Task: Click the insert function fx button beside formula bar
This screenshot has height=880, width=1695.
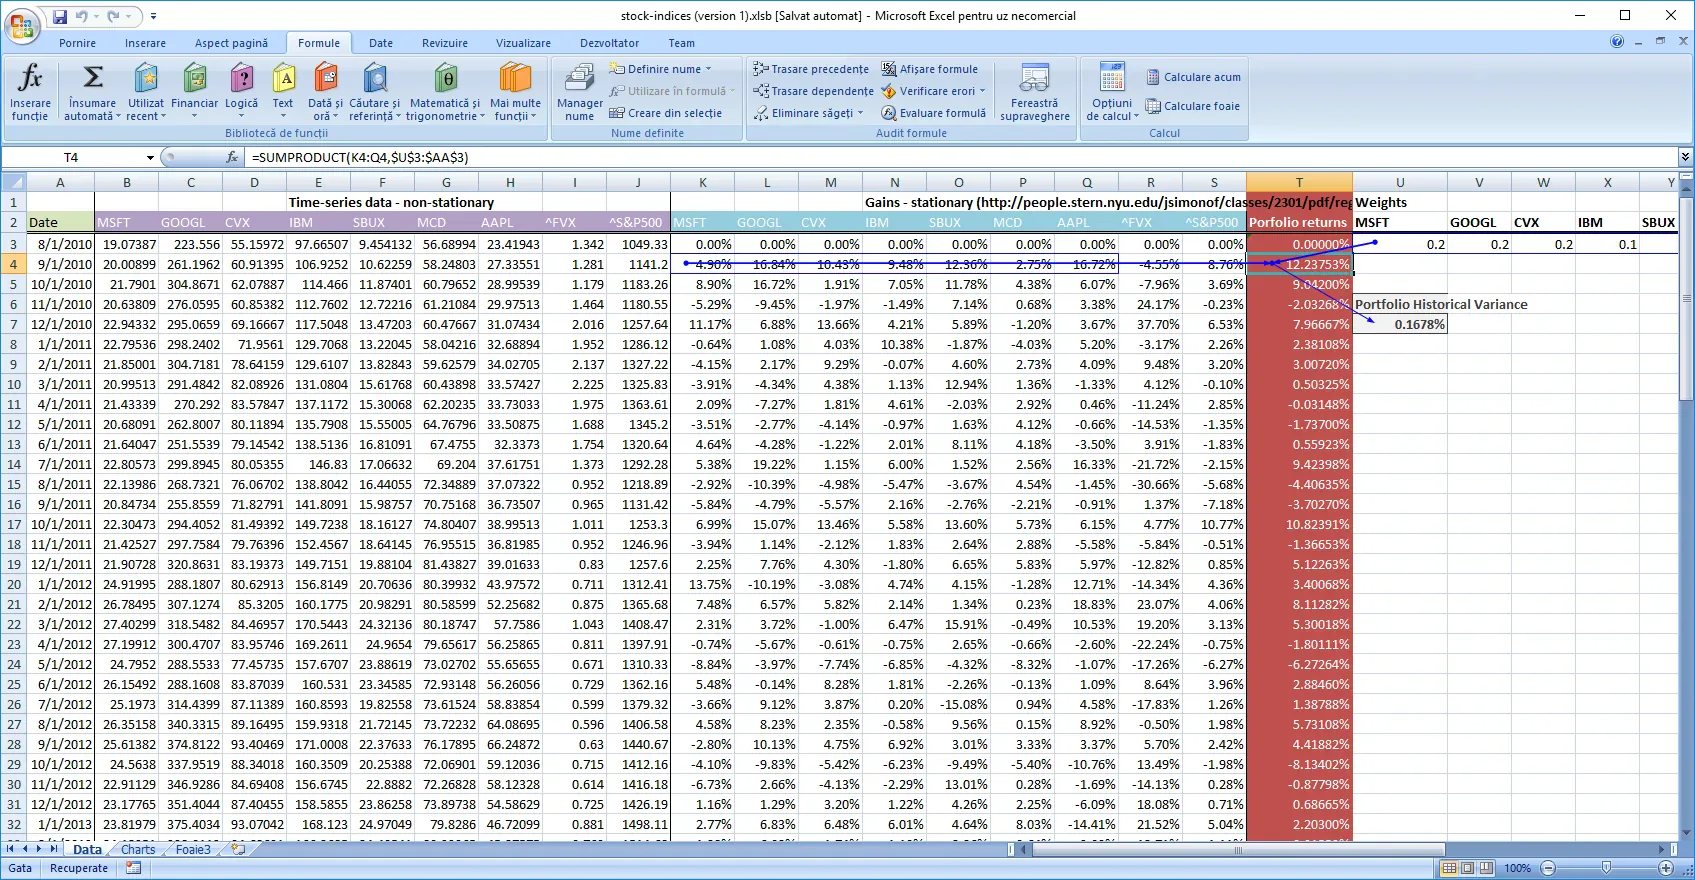Action: point(232,157)
